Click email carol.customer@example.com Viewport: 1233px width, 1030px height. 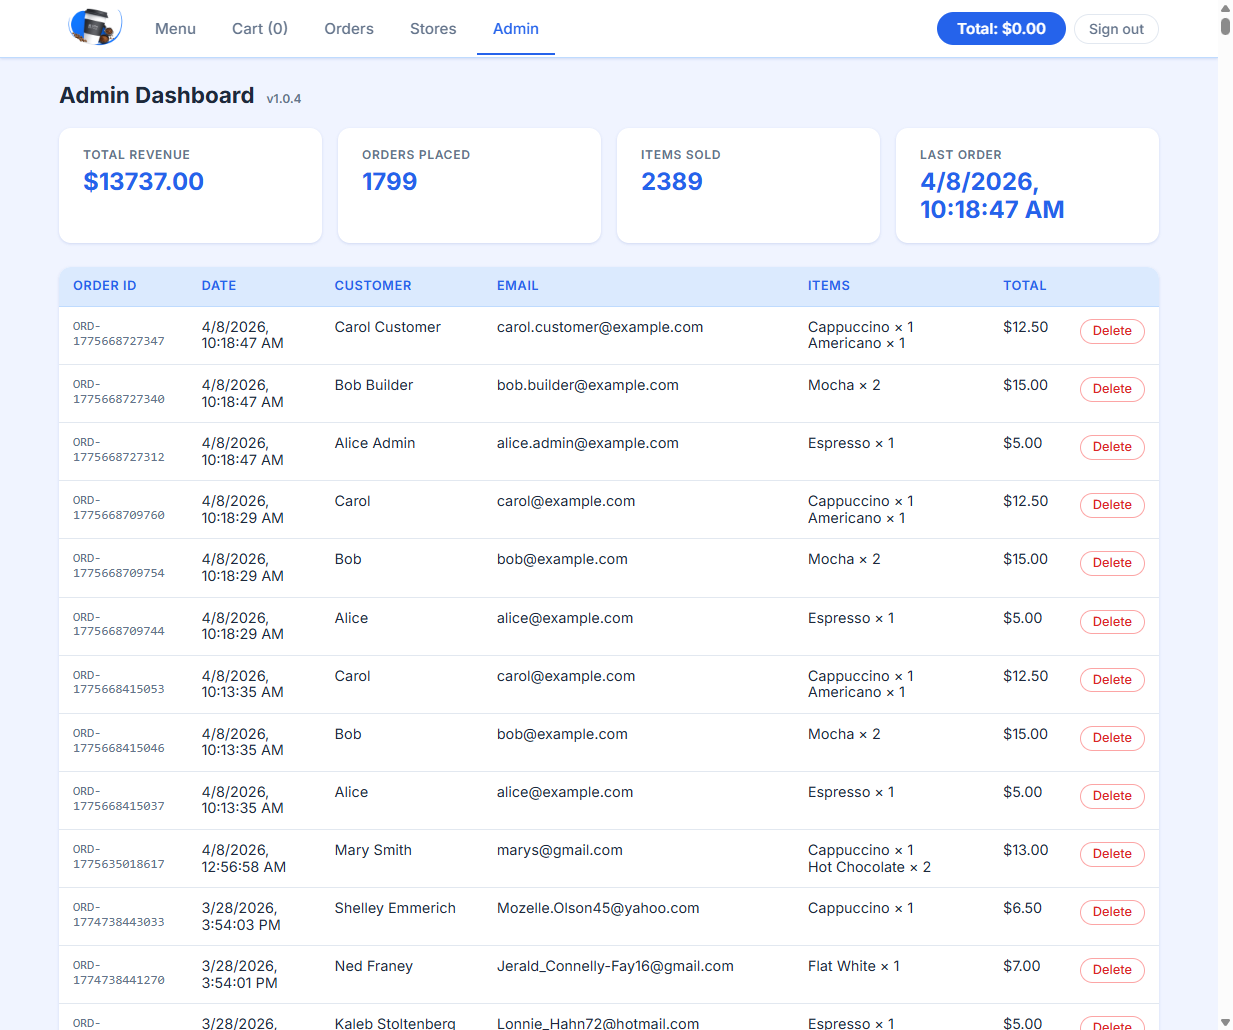click(x=600, y=327)
